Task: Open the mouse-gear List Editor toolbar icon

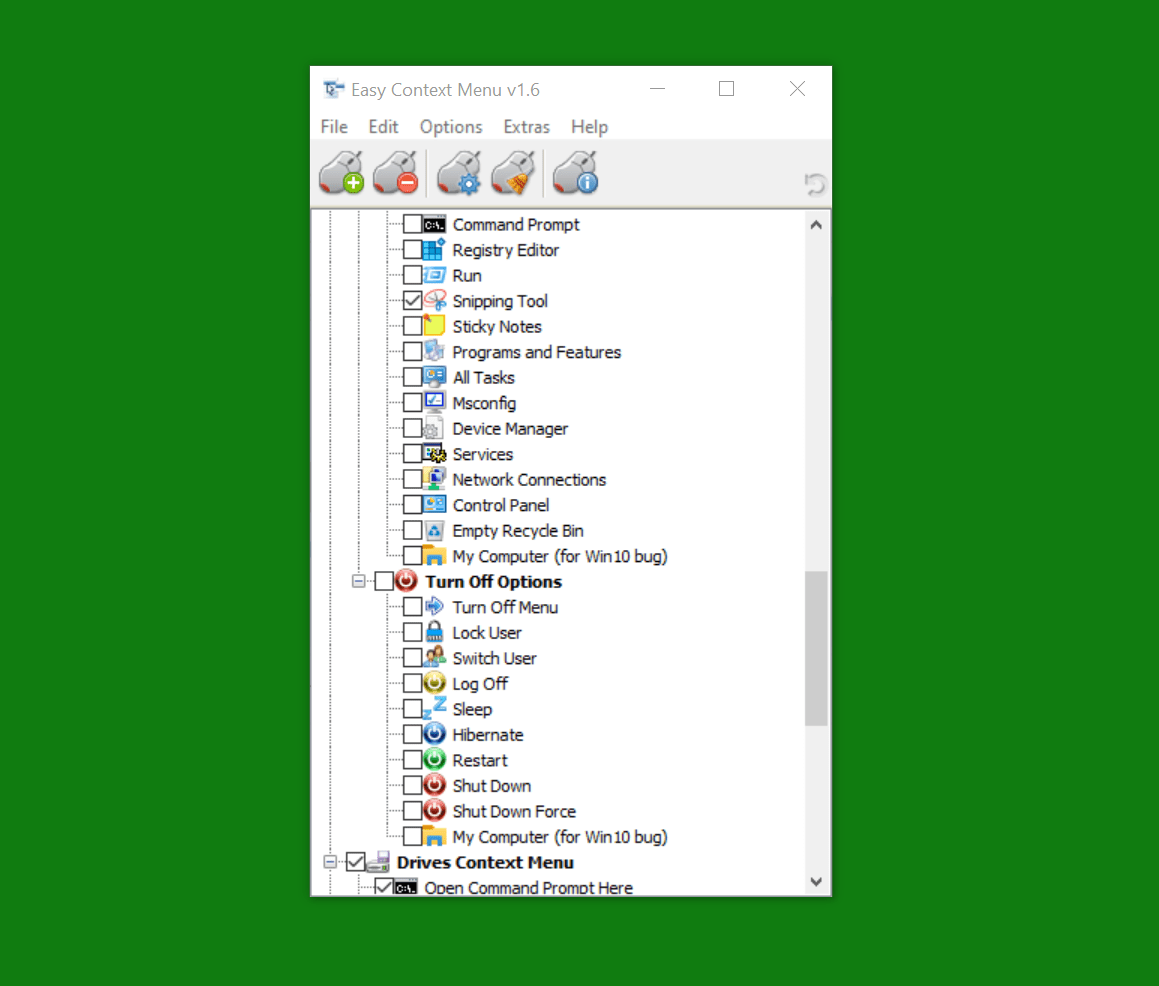Action: coord(459,173)
